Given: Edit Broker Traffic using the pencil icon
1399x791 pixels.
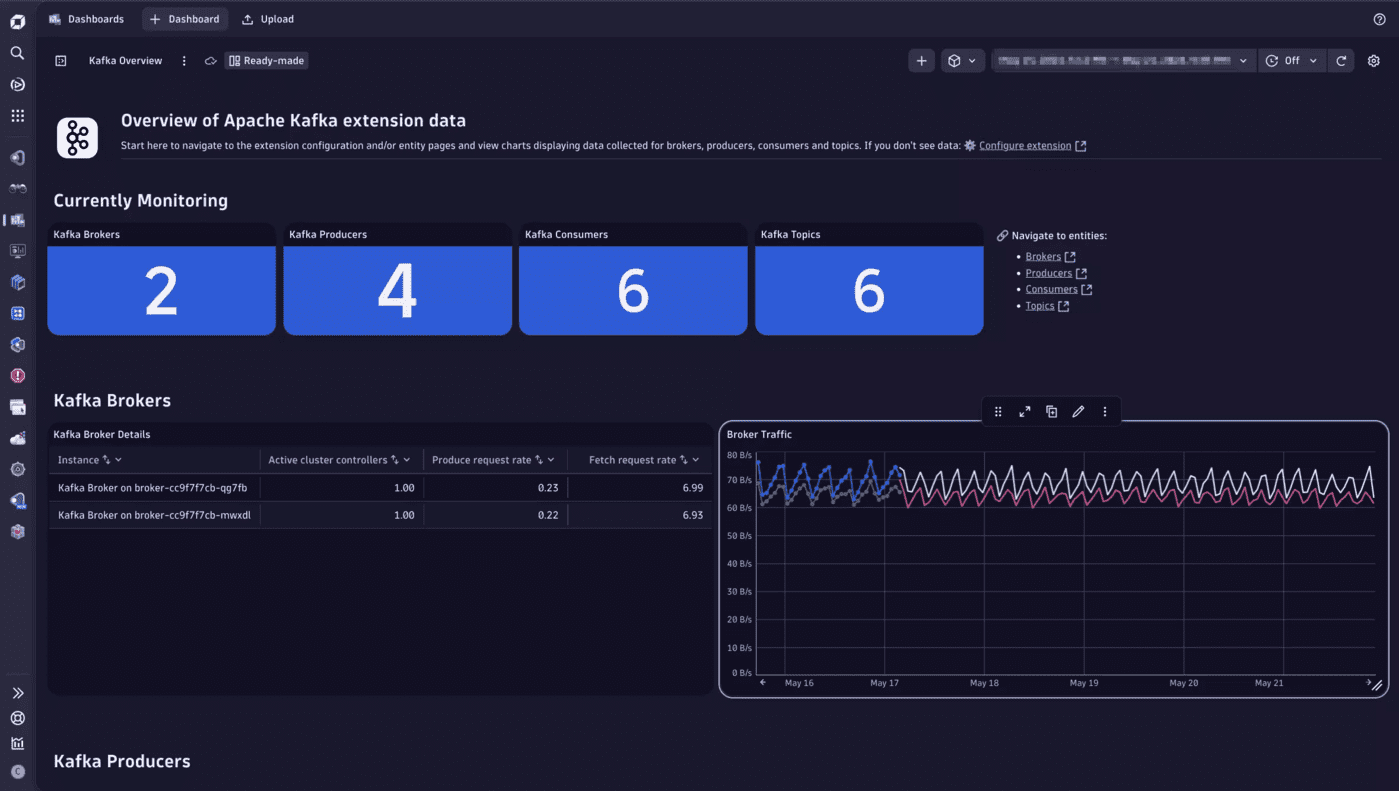Looking at the screenshot, I should 1077,411.
